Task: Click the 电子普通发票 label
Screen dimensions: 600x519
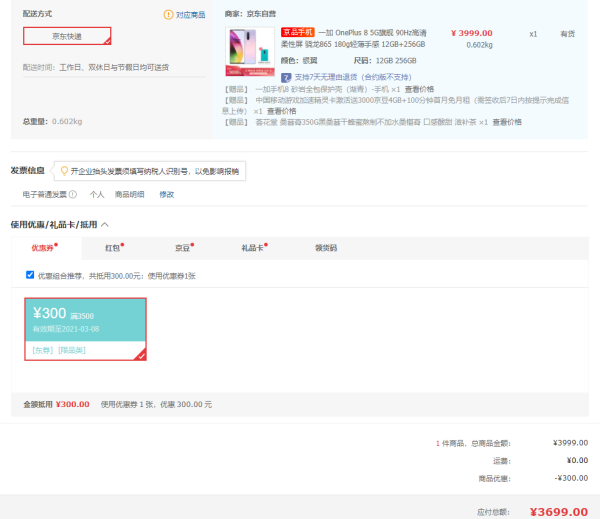Action: (x=44, y=194)
